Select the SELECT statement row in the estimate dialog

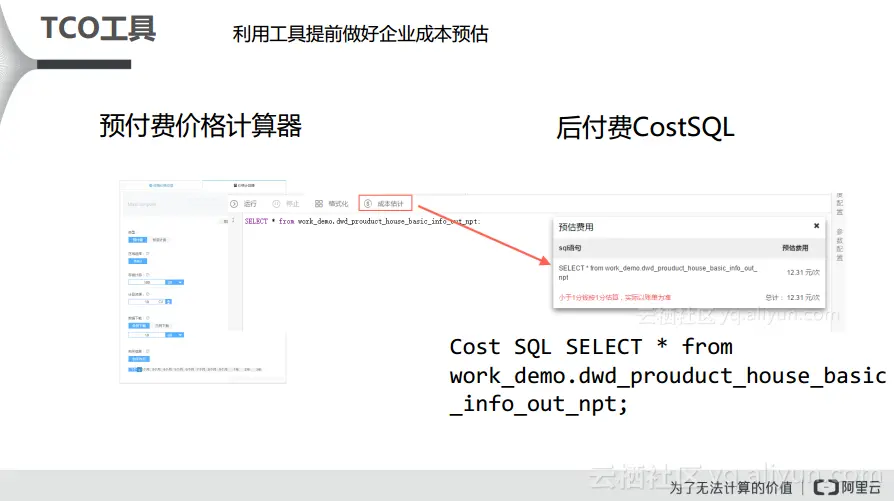coord(689,272)
